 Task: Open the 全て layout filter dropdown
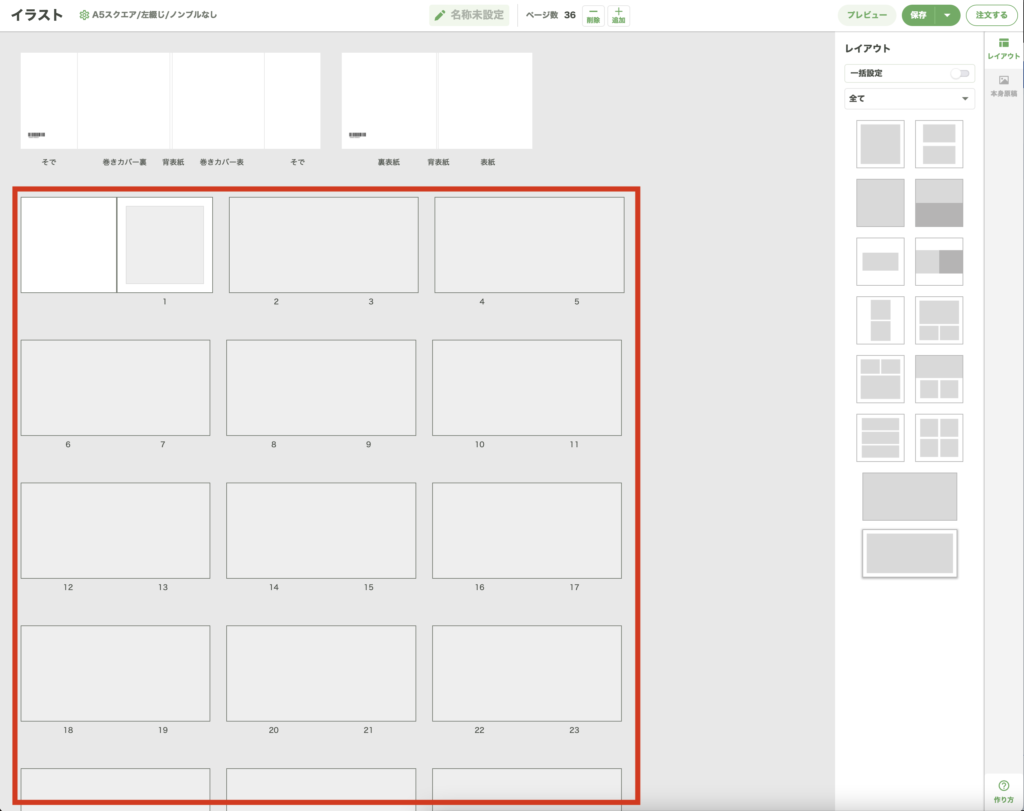(909, 99)
